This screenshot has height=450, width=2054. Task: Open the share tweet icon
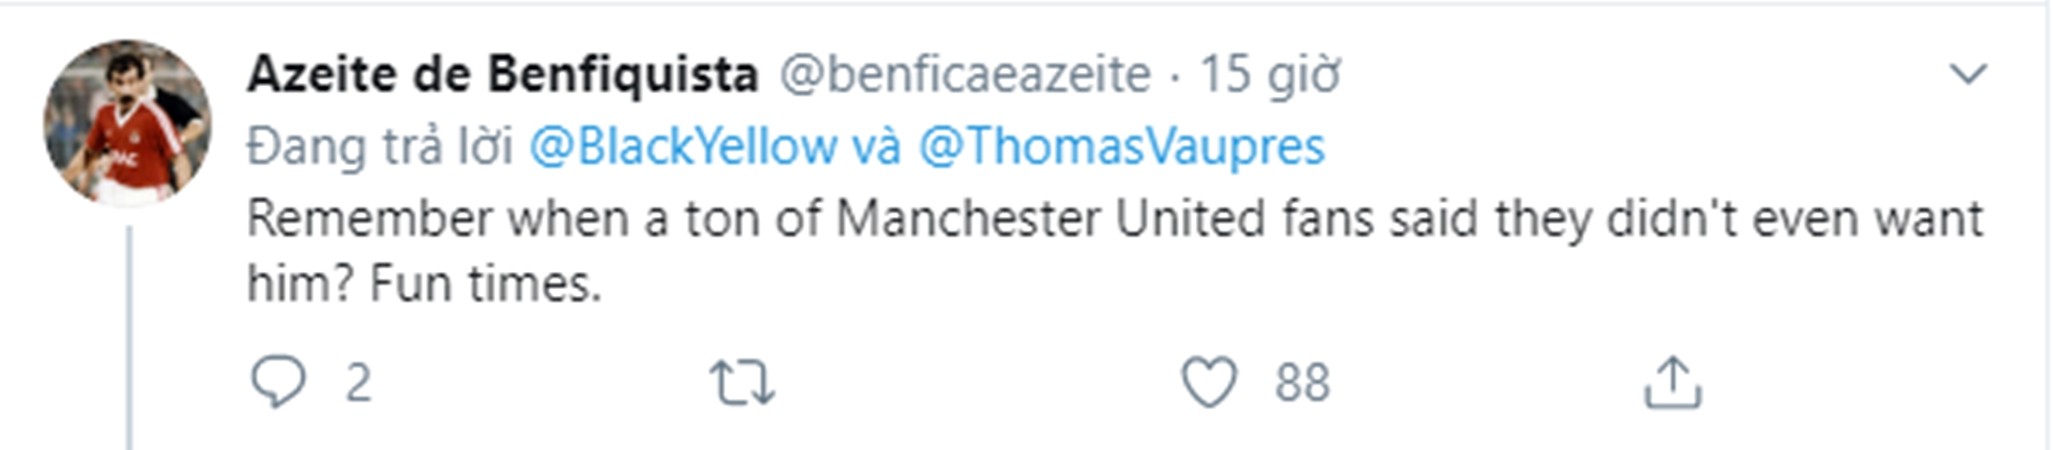click(x=1672, y=383)
